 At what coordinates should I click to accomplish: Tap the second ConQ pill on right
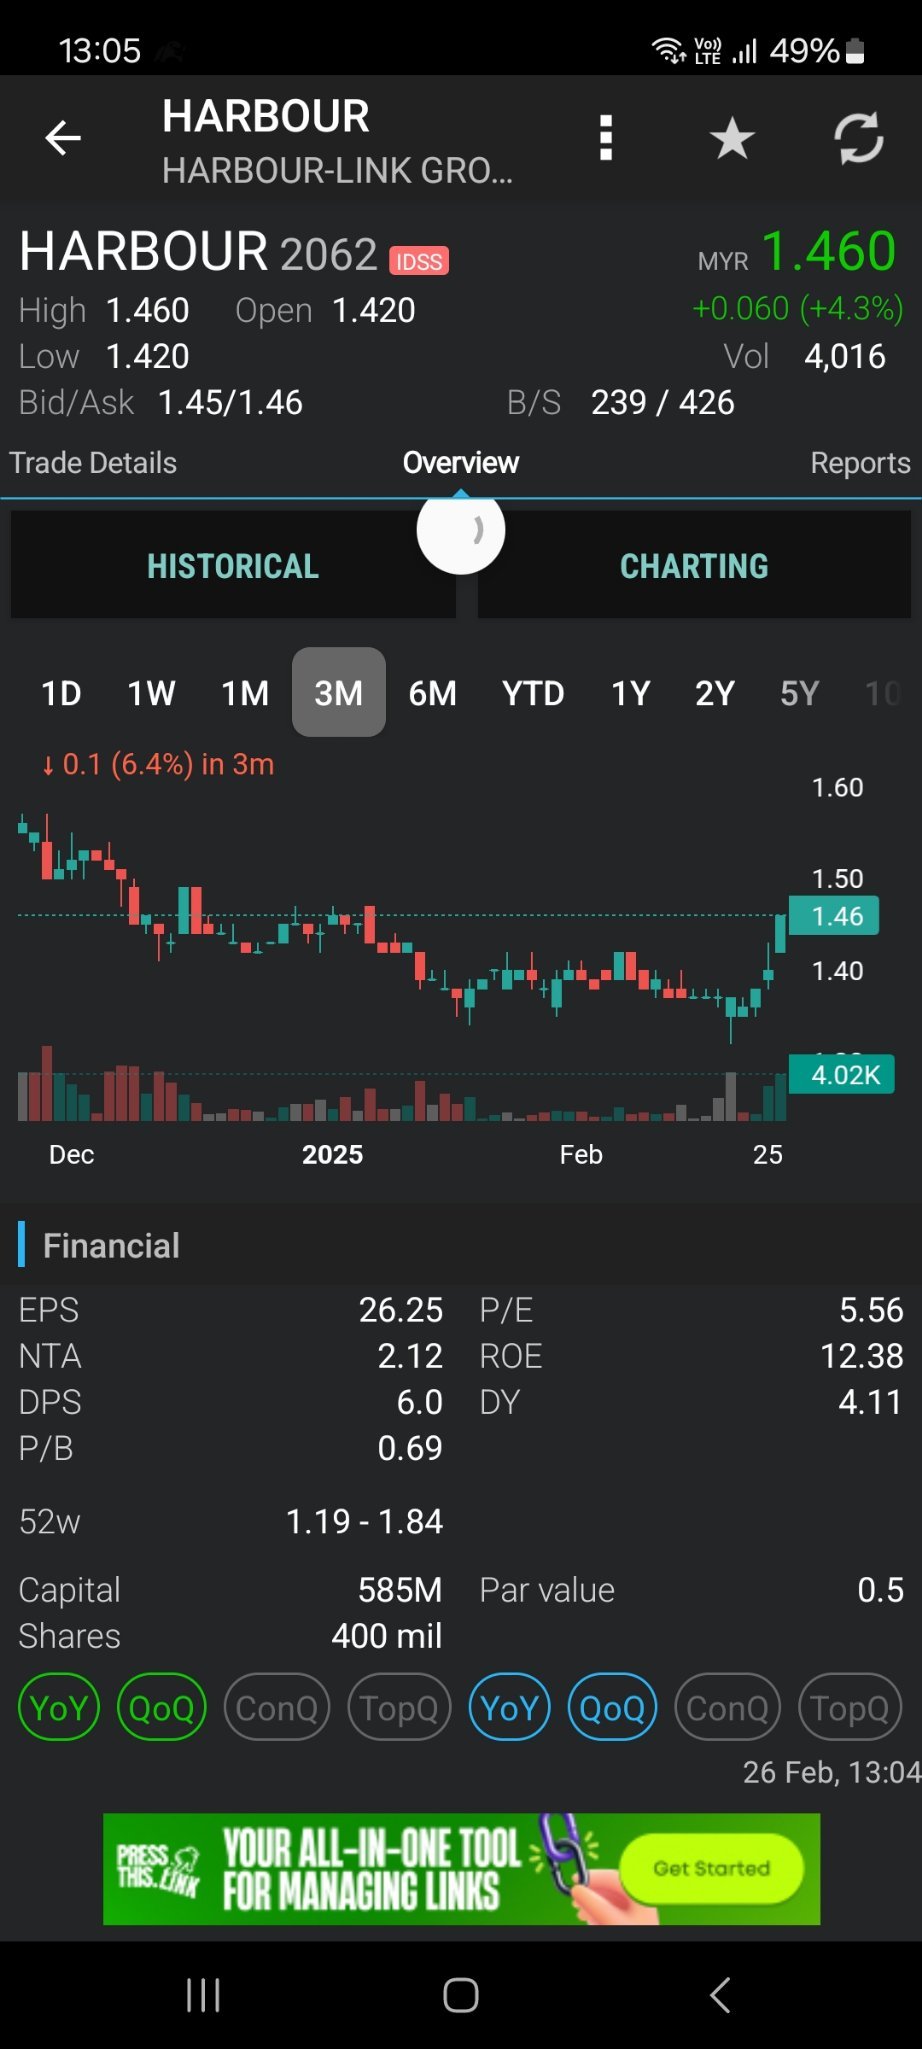coord(727,1708)
